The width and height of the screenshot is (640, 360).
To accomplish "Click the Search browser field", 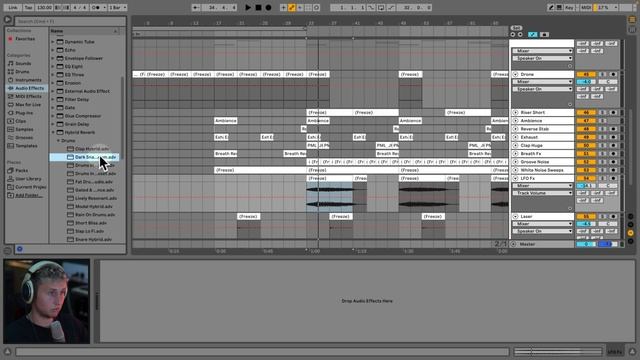I will 70,21.
